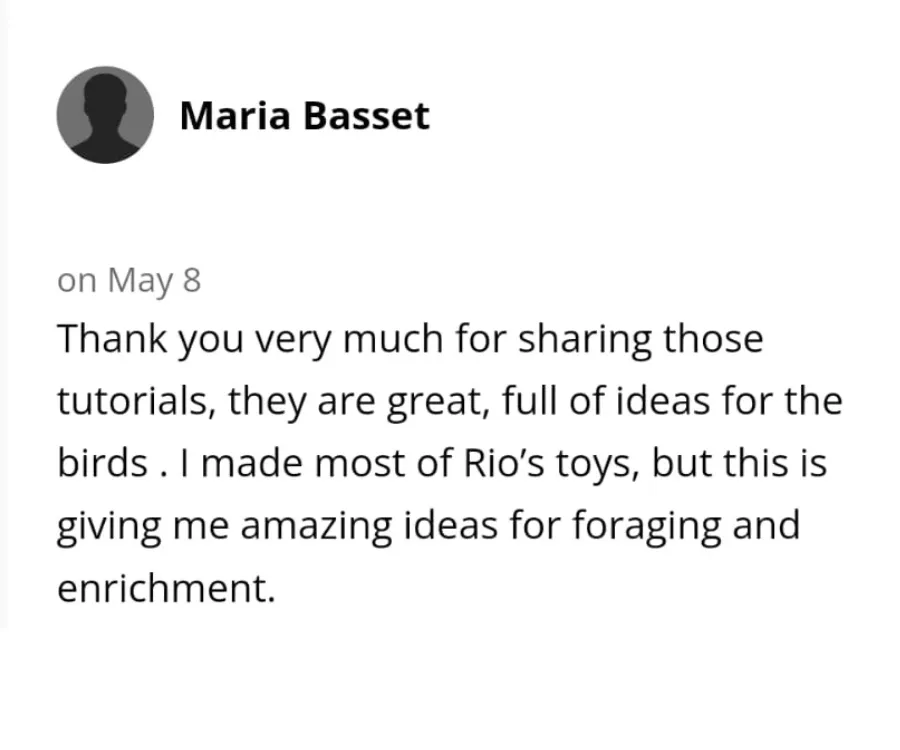900x750 pixels.
Task: Click the "8" in the comment date
Action: (x=191, y=281)
